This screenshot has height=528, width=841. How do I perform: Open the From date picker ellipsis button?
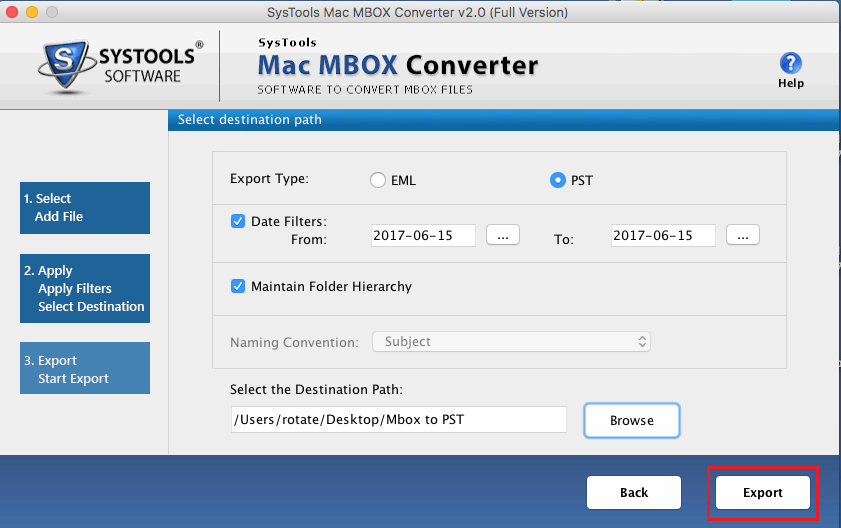[x=503, y=235]
